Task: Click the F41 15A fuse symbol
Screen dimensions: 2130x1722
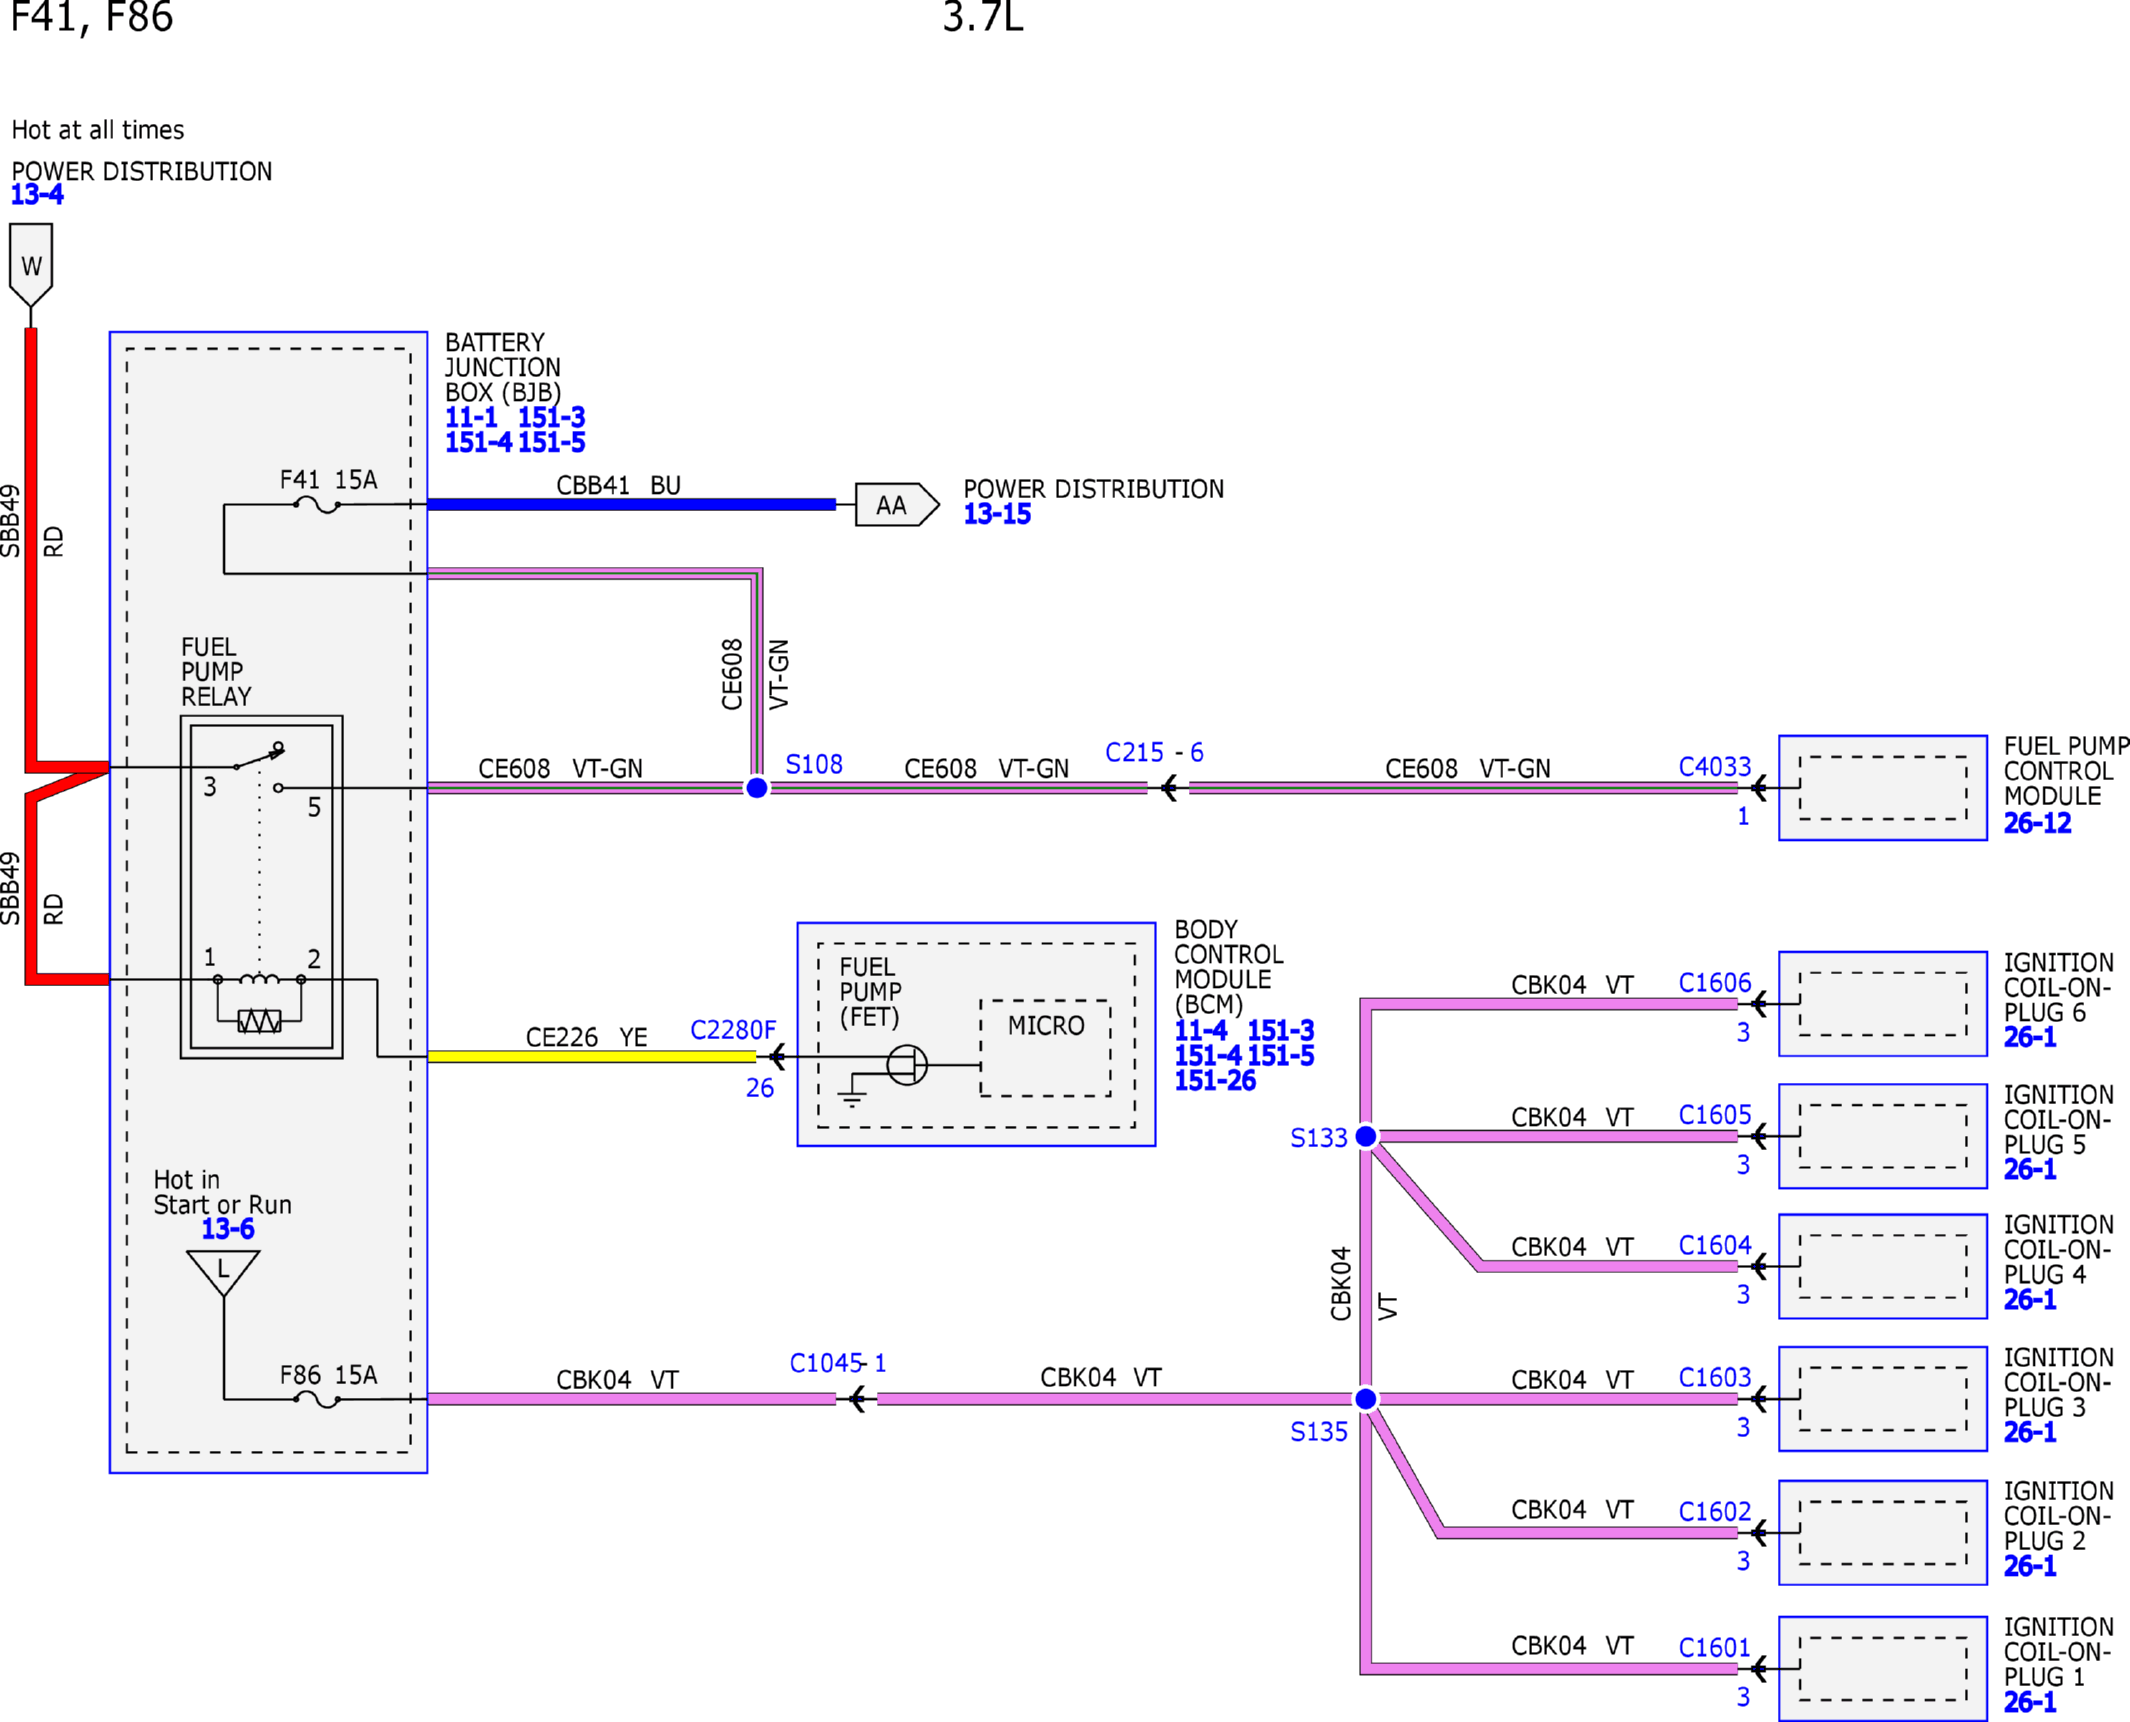Action: (x=318, y=505)
